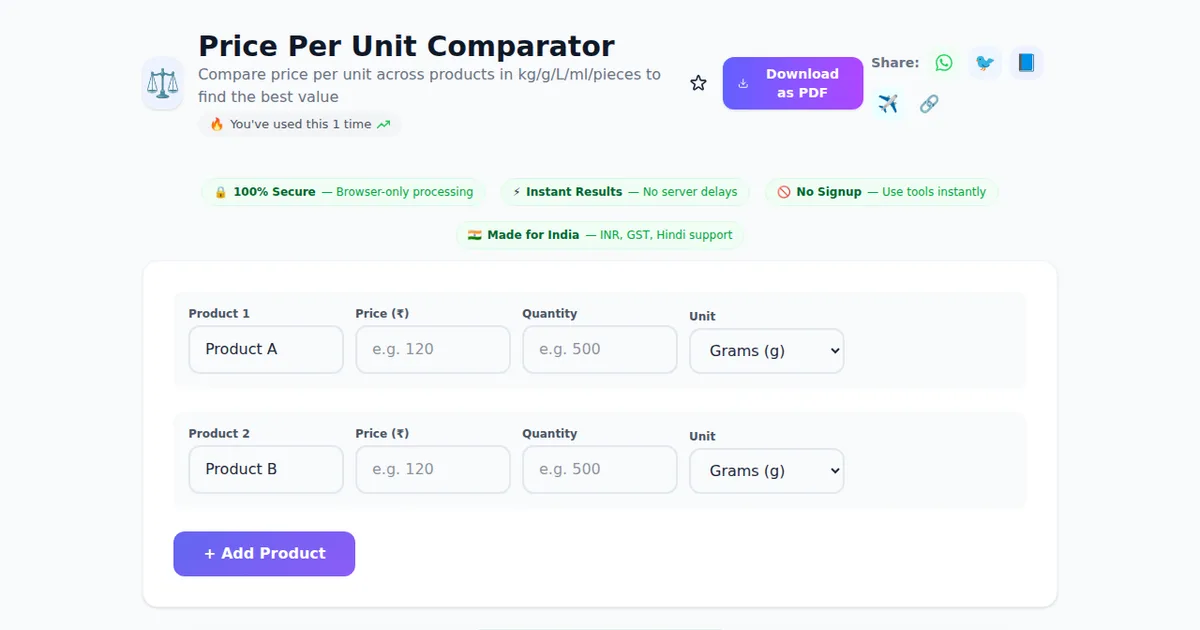Click the Product 1 Quantity field

[600, 349]
